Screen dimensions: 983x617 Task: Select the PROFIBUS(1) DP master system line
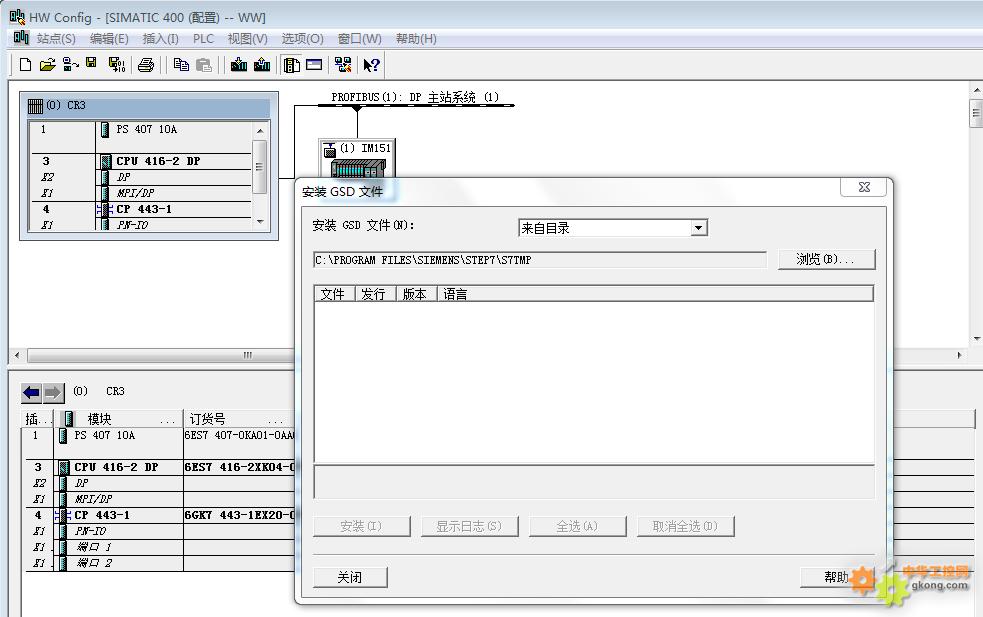click(416, 105)
